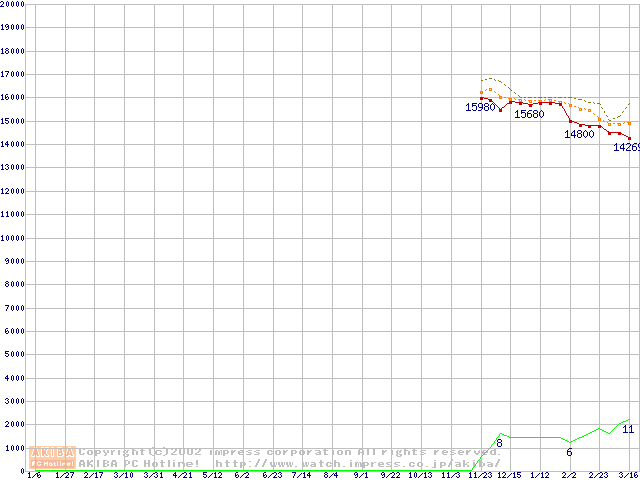Select the 12/15 date on x-axis
Viewport: 640px width, 480px height.
(510, 475)
